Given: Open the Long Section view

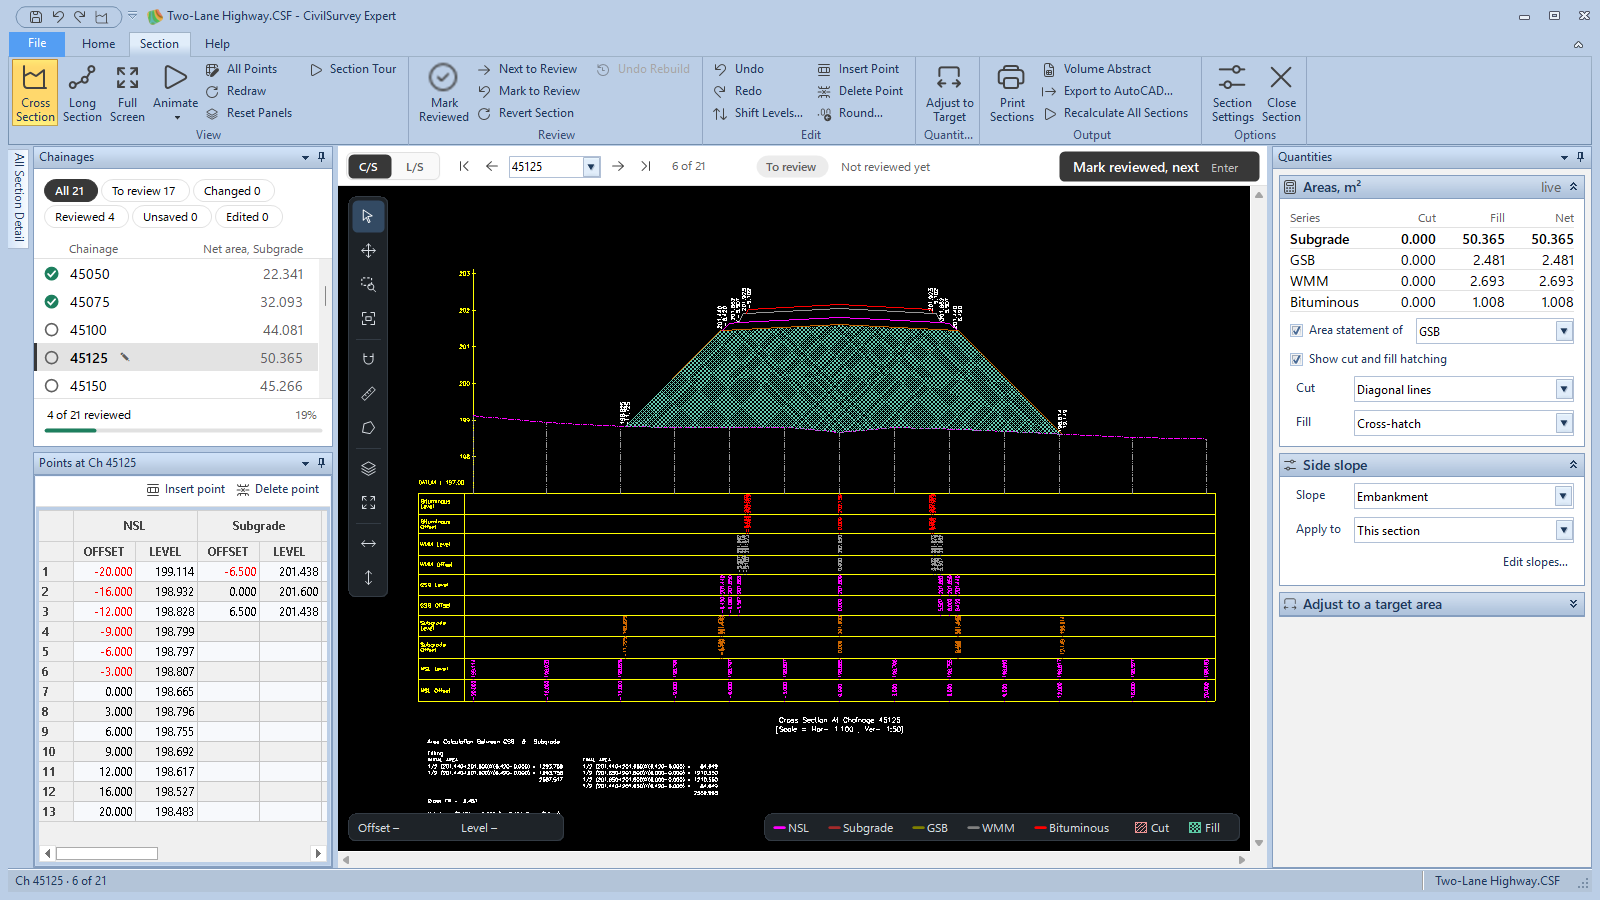Looking at the screenshot, I should click(82, 92).
